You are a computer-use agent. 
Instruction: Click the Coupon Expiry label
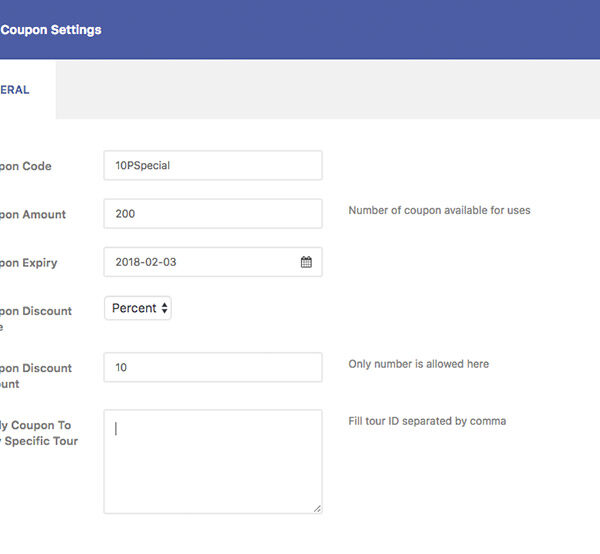pos(29,263)
